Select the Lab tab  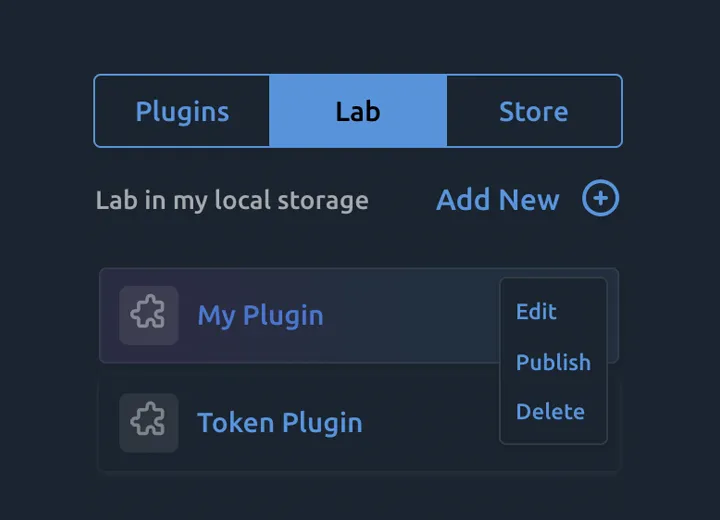[x=358, y=111]
